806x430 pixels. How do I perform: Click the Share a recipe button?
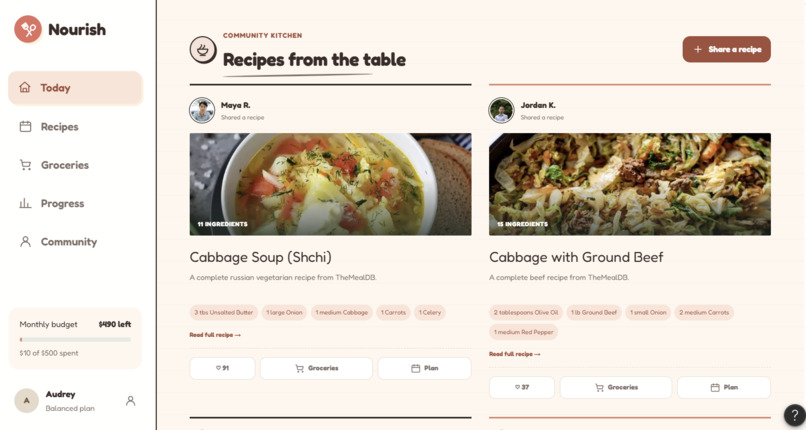click(726, 49)
